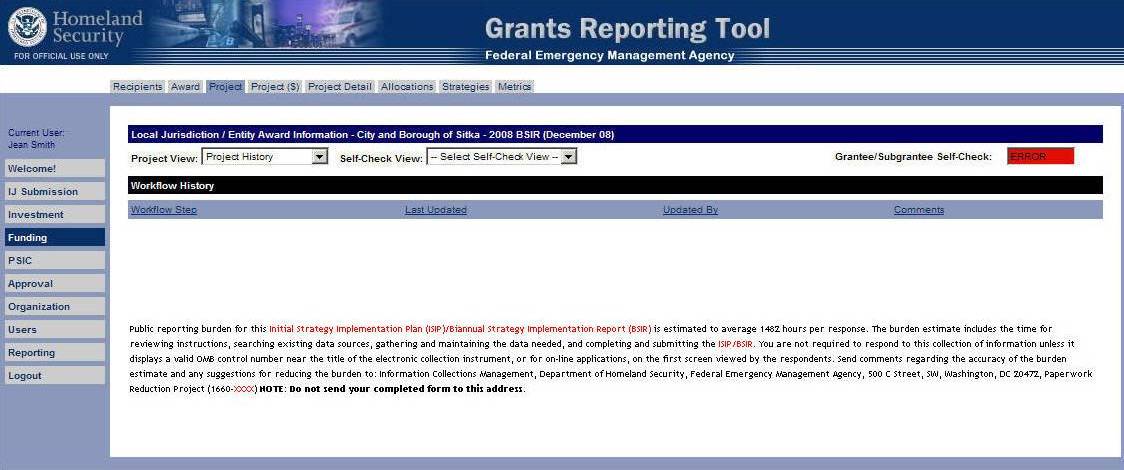Click the Project View label
Image resolution: width=1124 pixels, height=470 pixels.
pos(164,158)
